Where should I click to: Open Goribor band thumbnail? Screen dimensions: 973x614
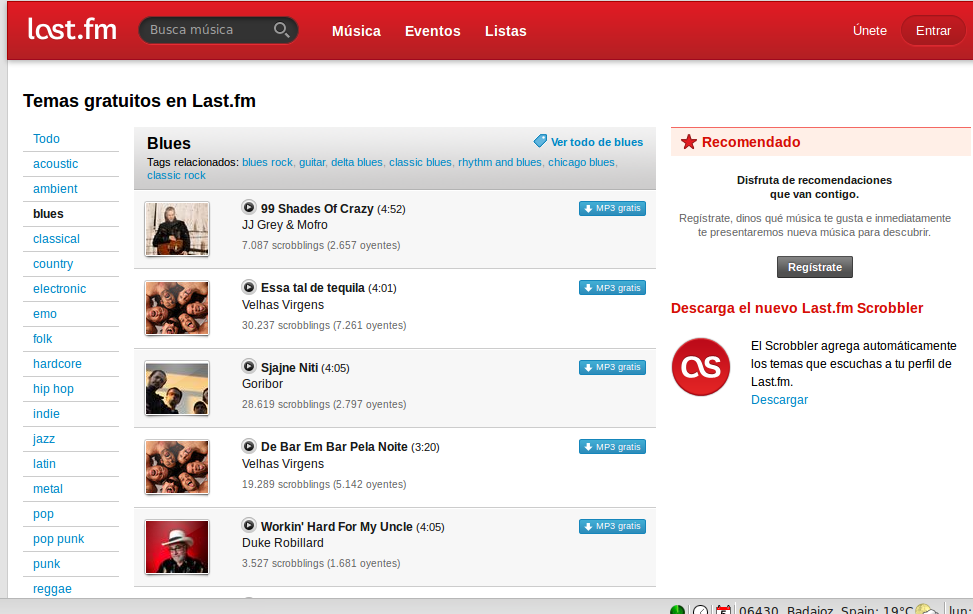click(x=177, y=388)
